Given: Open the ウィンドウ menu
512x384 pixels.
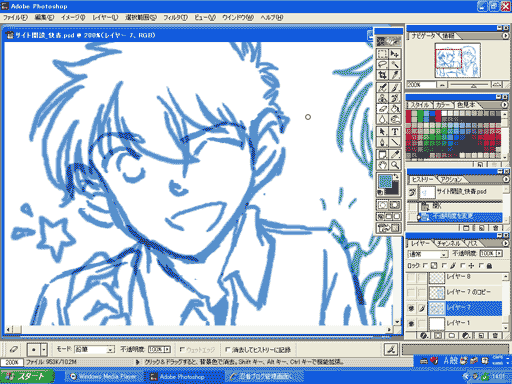Looking at the screenshot, I should [238, 17].
